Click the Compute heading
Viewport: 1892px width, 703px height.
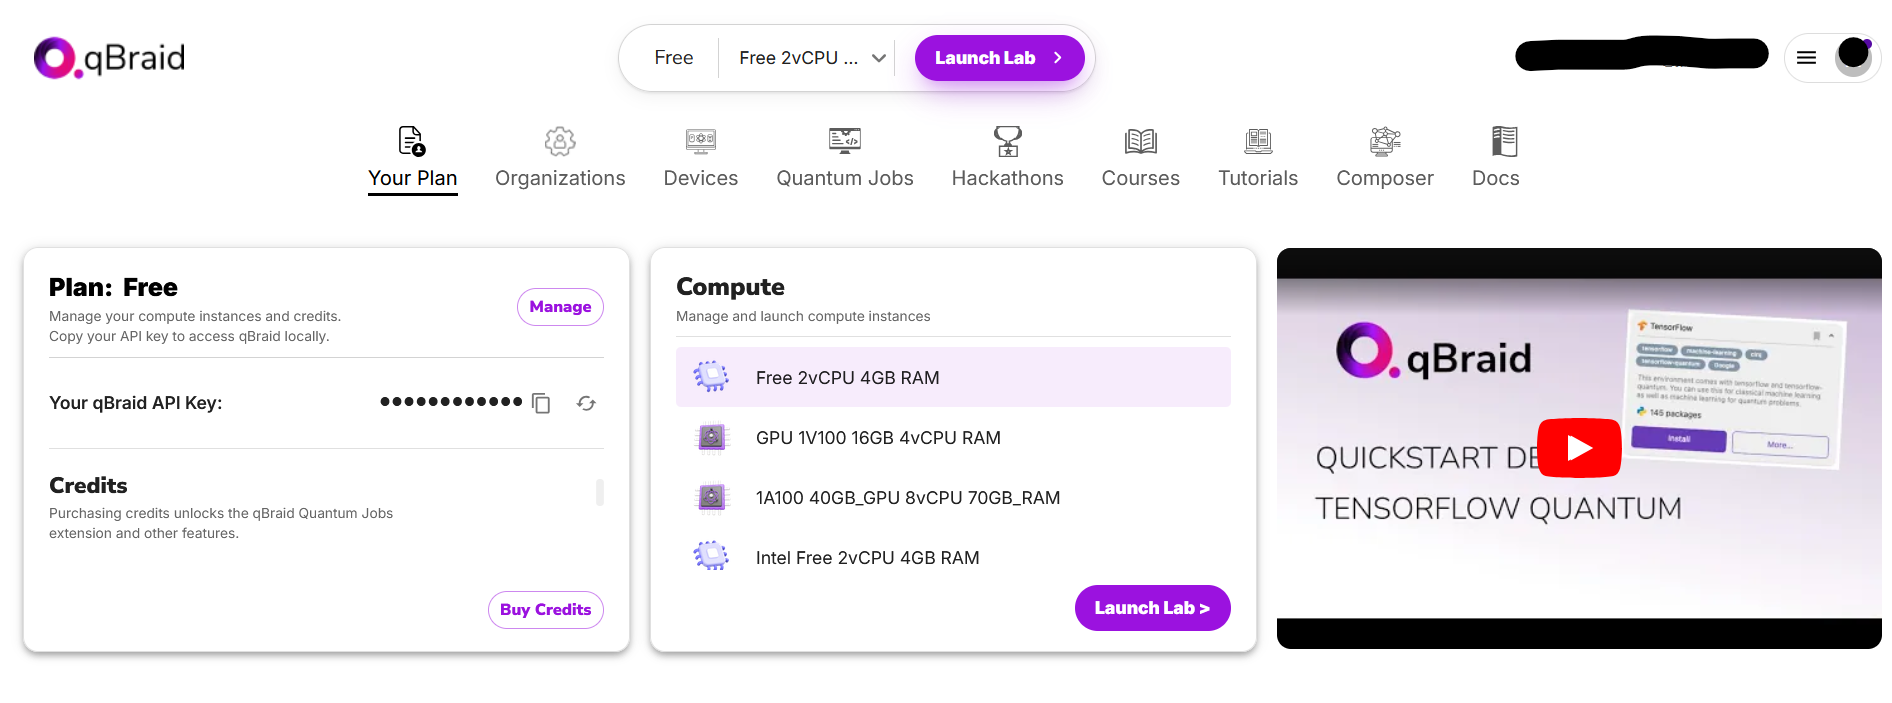[730, 287]
